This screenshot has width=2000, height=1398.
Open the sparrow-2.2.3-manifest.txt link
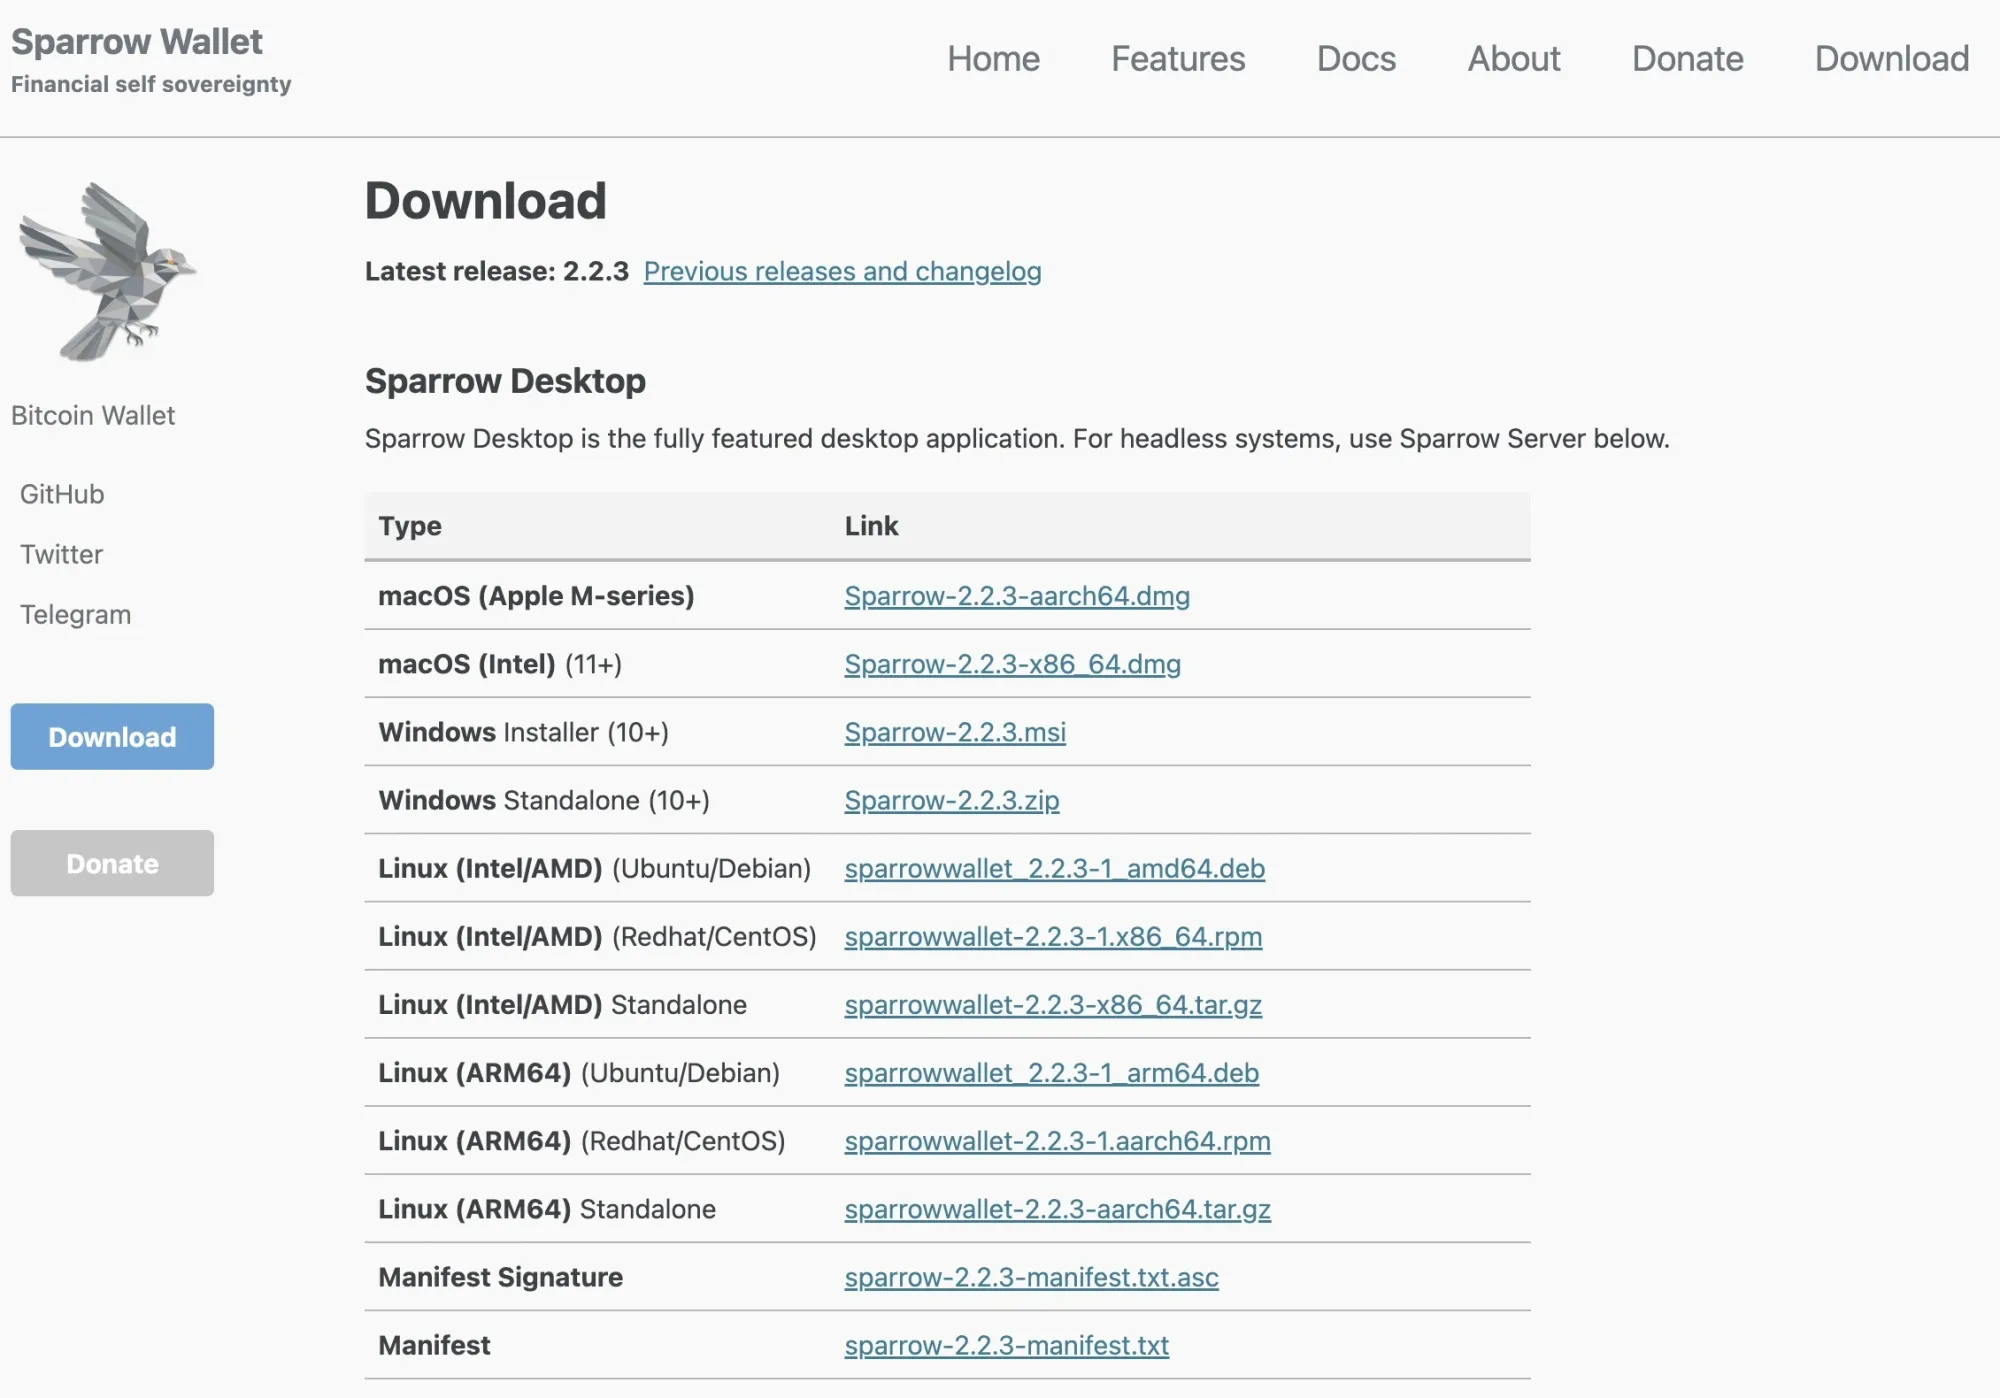[1006, 1345]
